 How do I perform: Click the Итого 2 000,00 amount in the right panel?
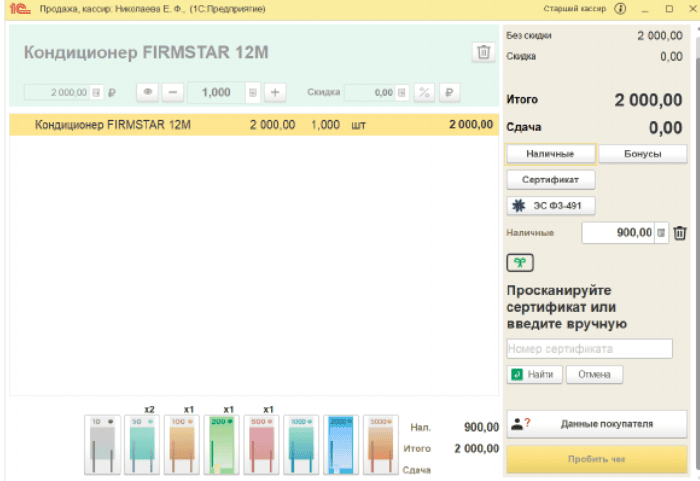[648, 100]
